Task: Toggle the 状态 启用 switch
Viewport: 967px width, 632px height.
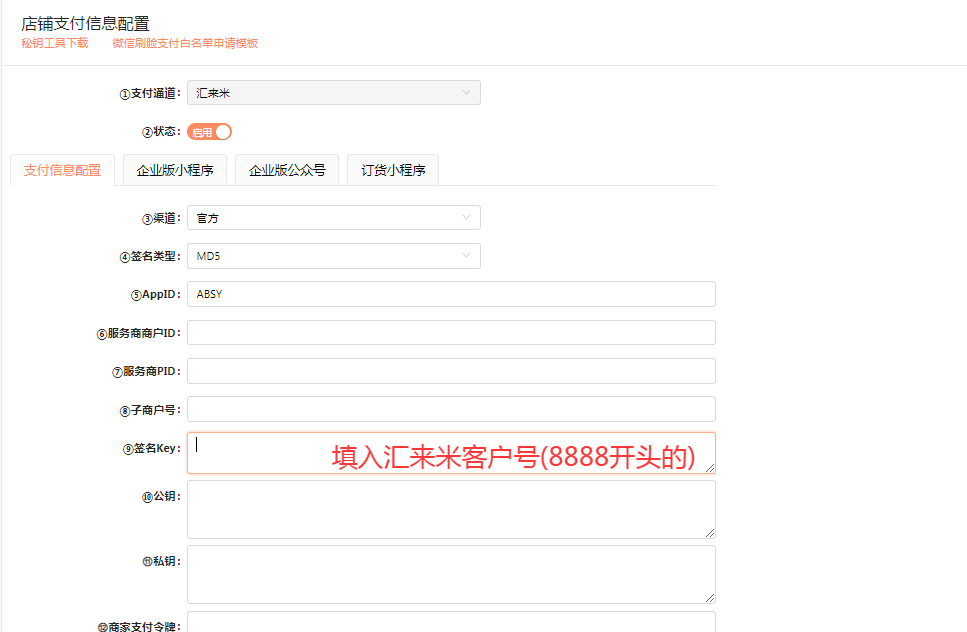Action: tap(210, 132)
